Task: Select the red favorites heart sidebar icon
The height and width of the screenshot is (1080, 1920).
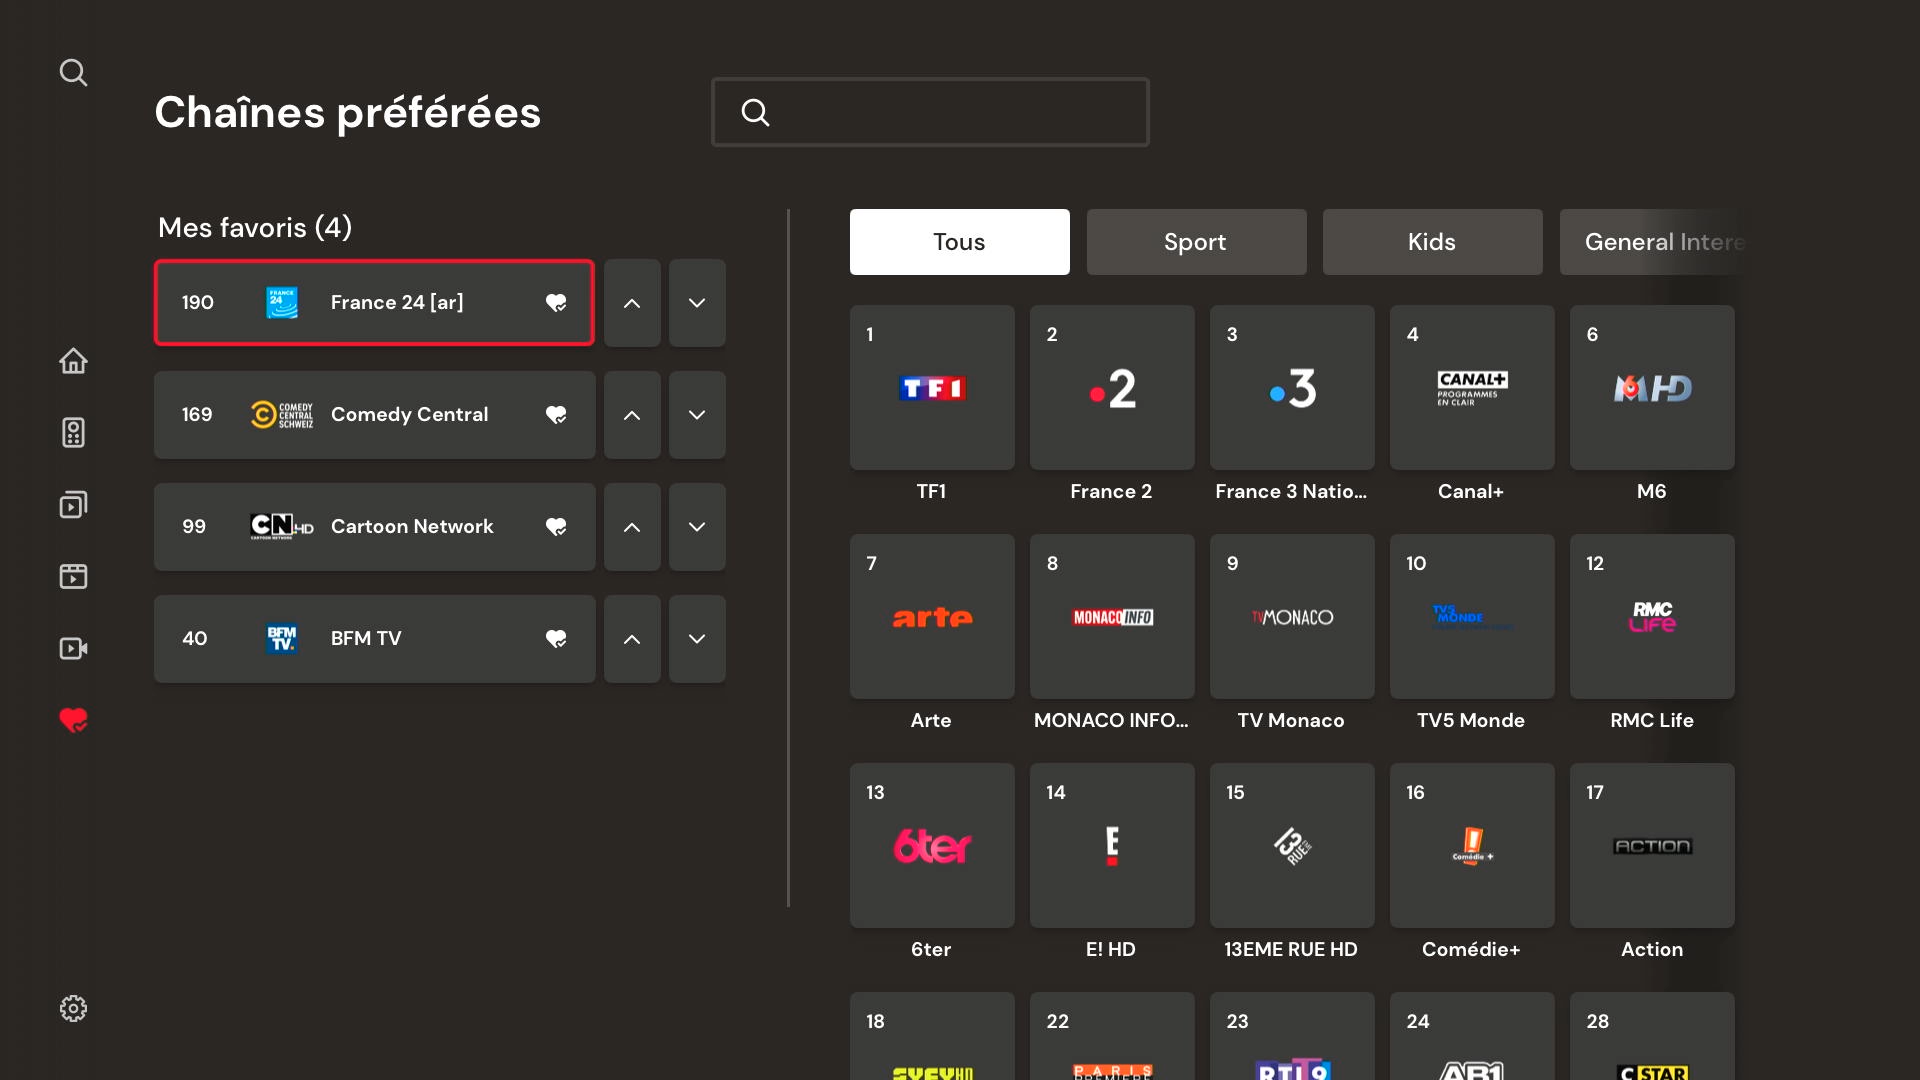Action: (73, 720)
